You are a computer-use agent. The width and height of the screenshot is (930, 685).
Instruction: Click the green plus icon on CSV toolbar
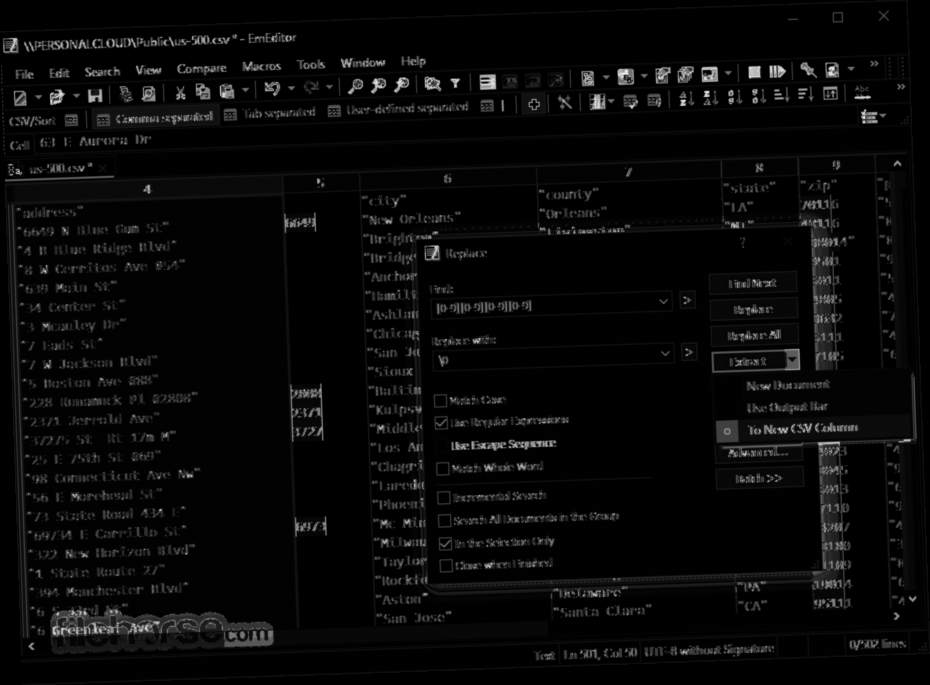[536, 103]
